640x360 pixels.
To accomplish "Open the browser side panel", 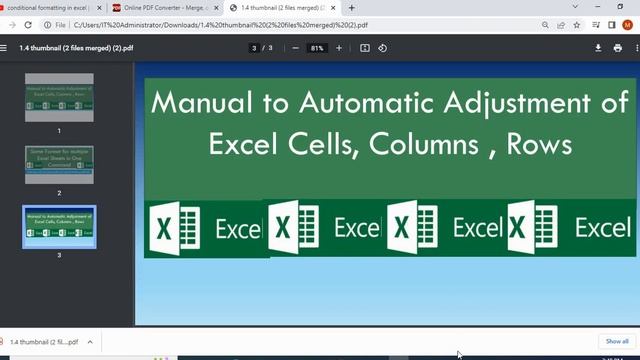I will point(611,25).
